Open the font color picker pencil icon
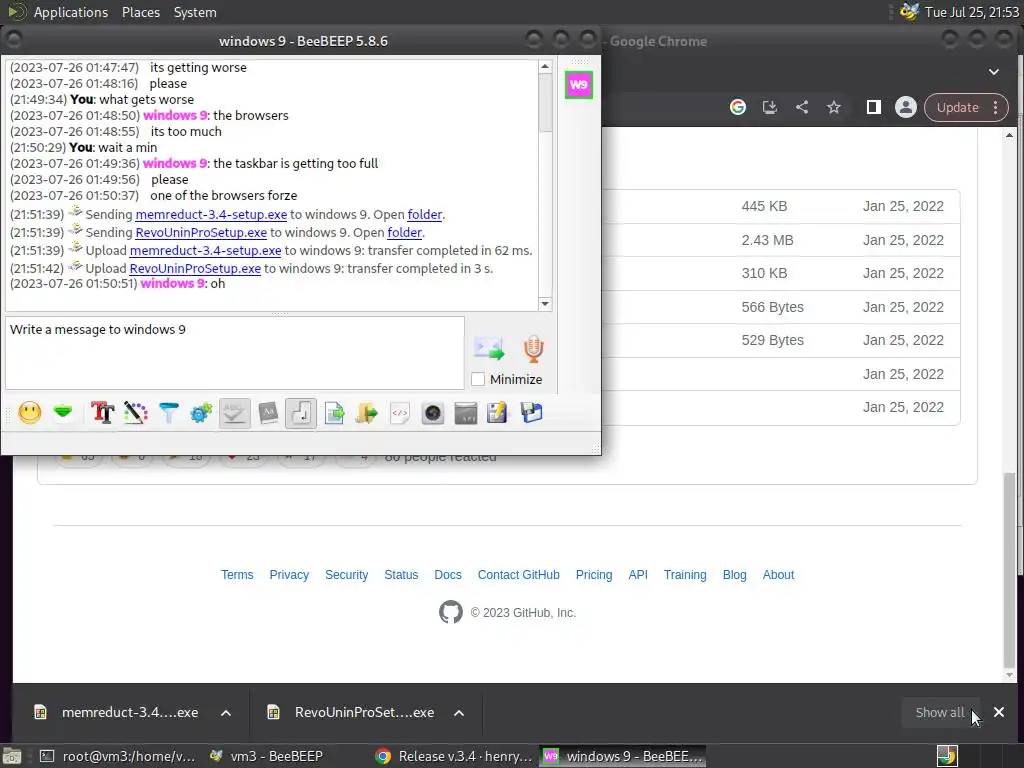This screenshot has height=768, width=1024. [136, 413]
